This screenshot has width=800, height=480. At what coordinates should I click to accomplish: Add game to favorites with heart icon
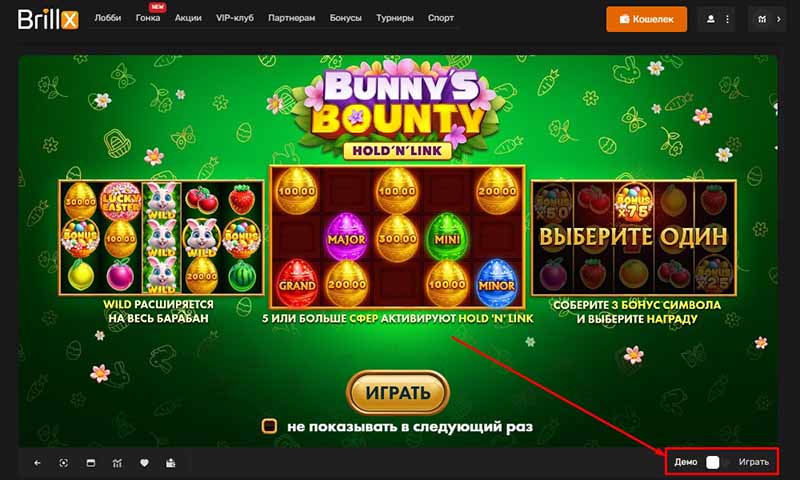point(144,463)
